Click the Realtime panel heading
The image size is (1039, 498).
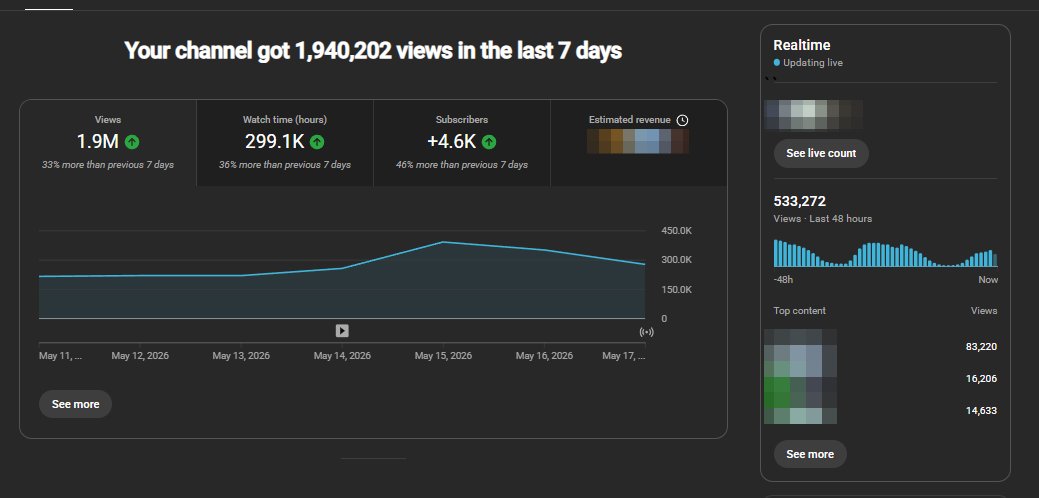point(802,45)
